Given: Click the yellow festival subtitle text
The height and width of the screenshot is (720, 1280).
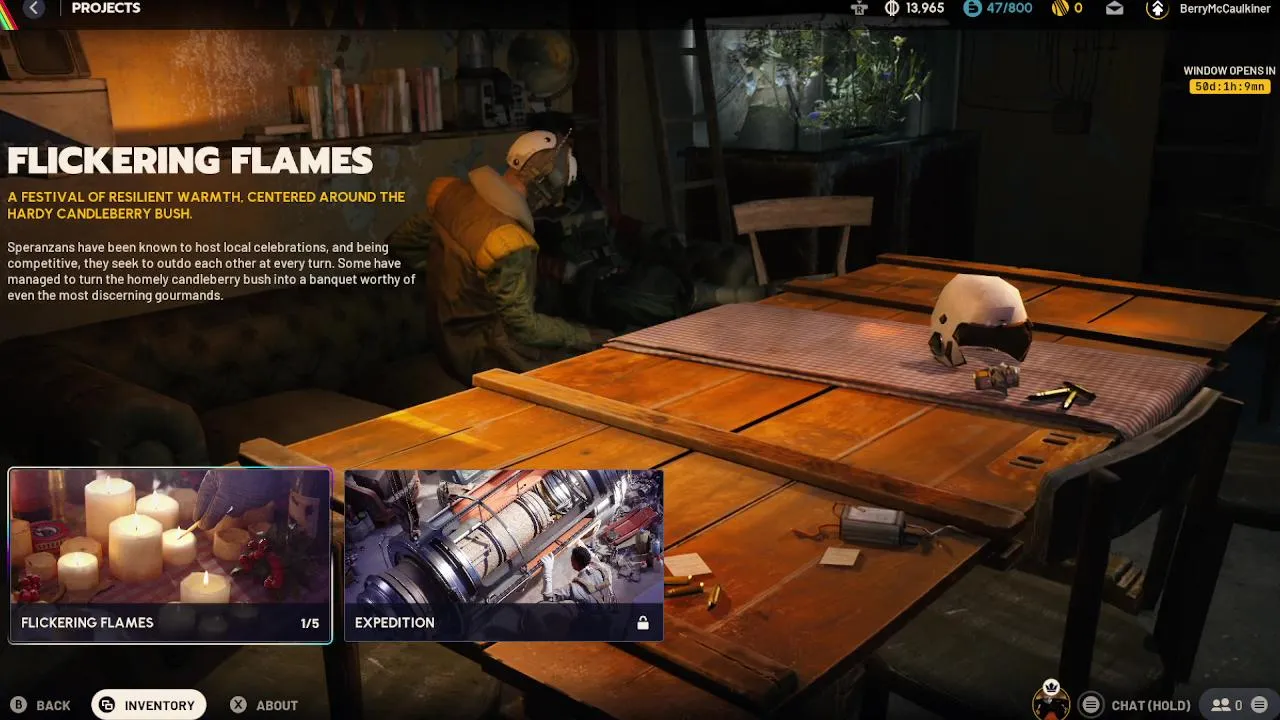Looking at the screenshot, I should (206, 205).
